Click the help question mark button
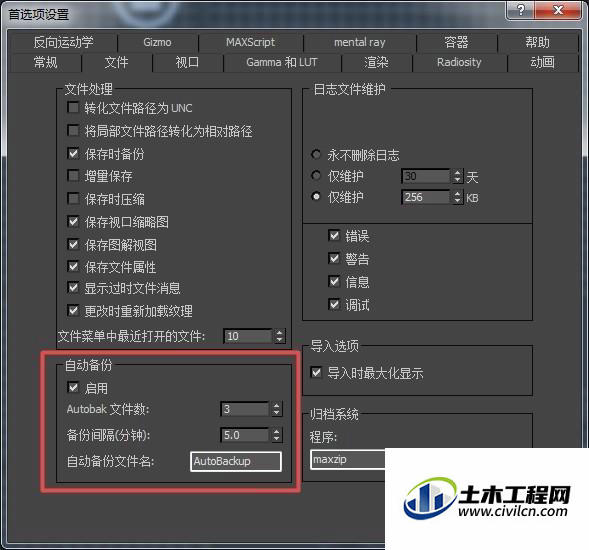Viewport: 589px width, 550px height. (x=520, y=10)
